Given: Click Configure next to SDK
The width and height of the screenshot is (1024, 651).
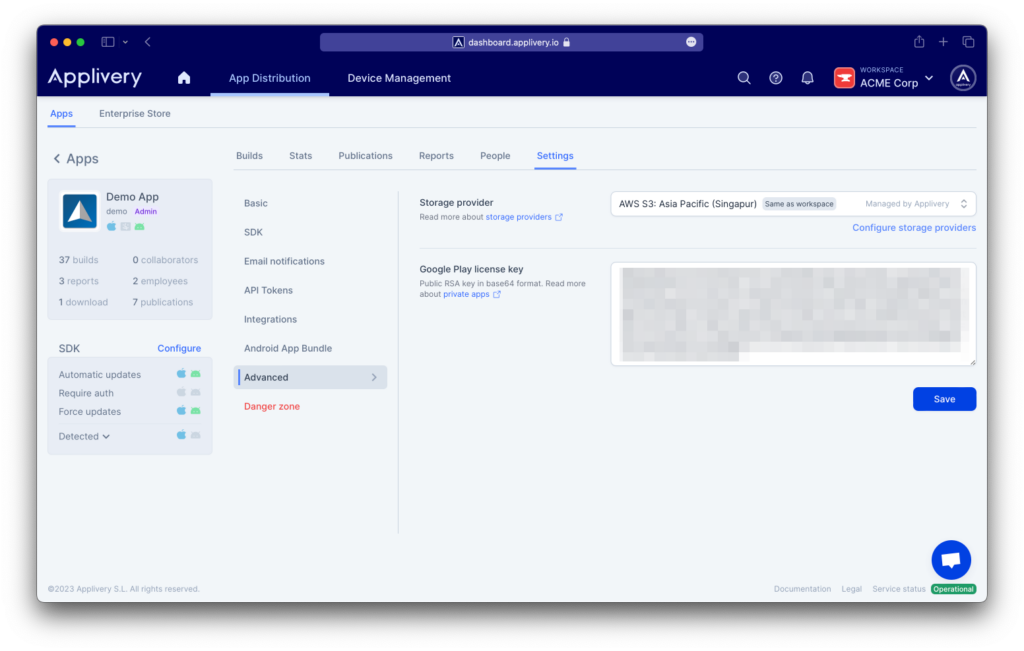Looking at the screenshot, I should 179,349.
